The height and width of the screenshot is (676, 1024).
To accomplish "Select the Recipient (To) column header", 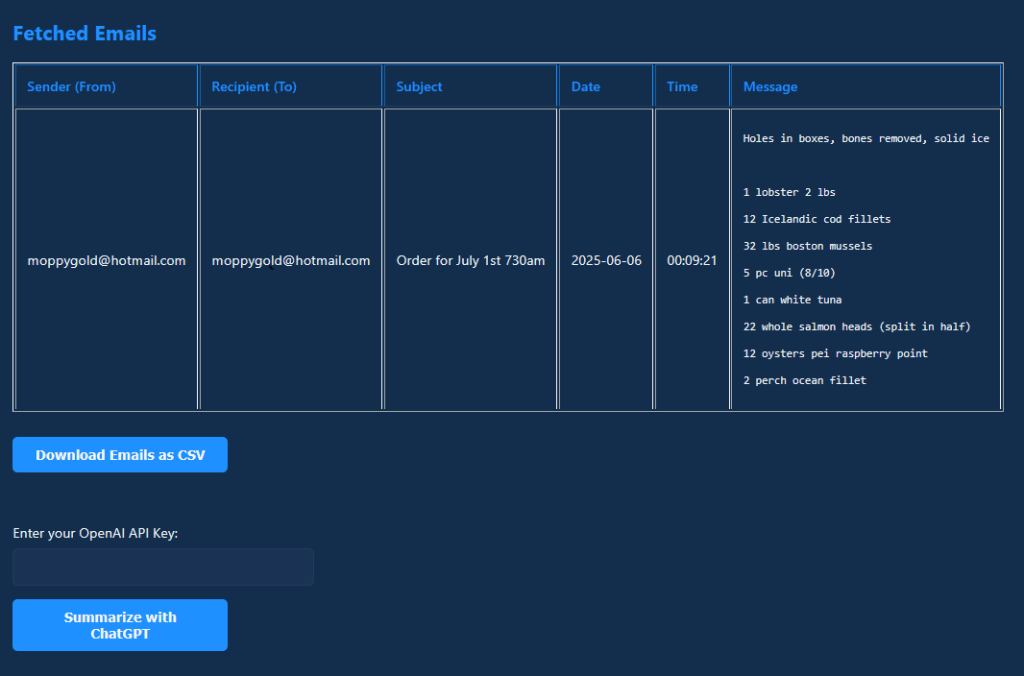I will 254,87.
